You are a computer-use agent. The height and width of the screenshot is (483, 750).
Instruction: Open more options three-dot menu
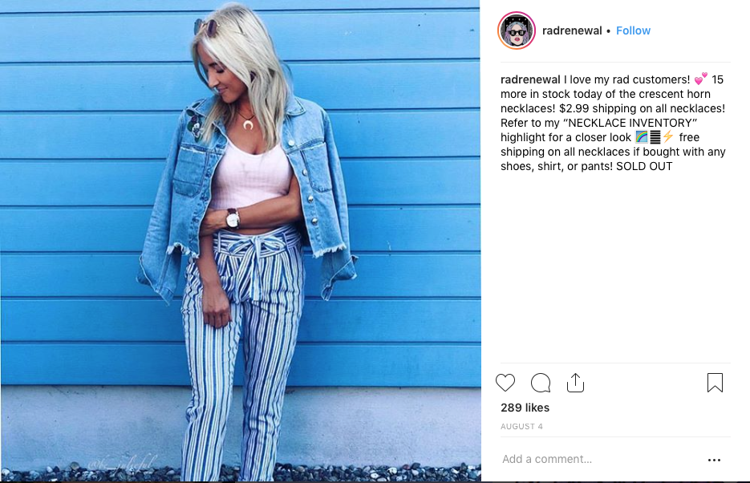(714, 460)
